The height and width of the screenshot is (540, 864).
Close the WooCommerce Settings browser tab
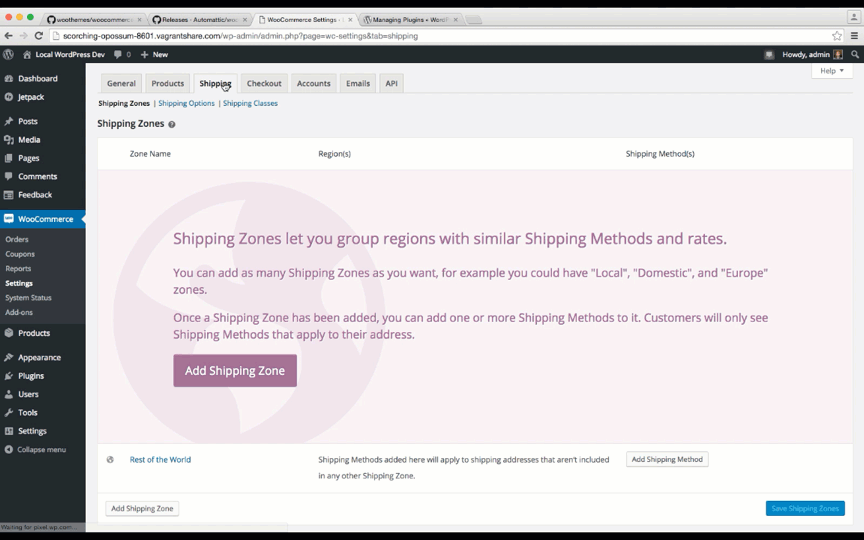[x=350, y=19]
